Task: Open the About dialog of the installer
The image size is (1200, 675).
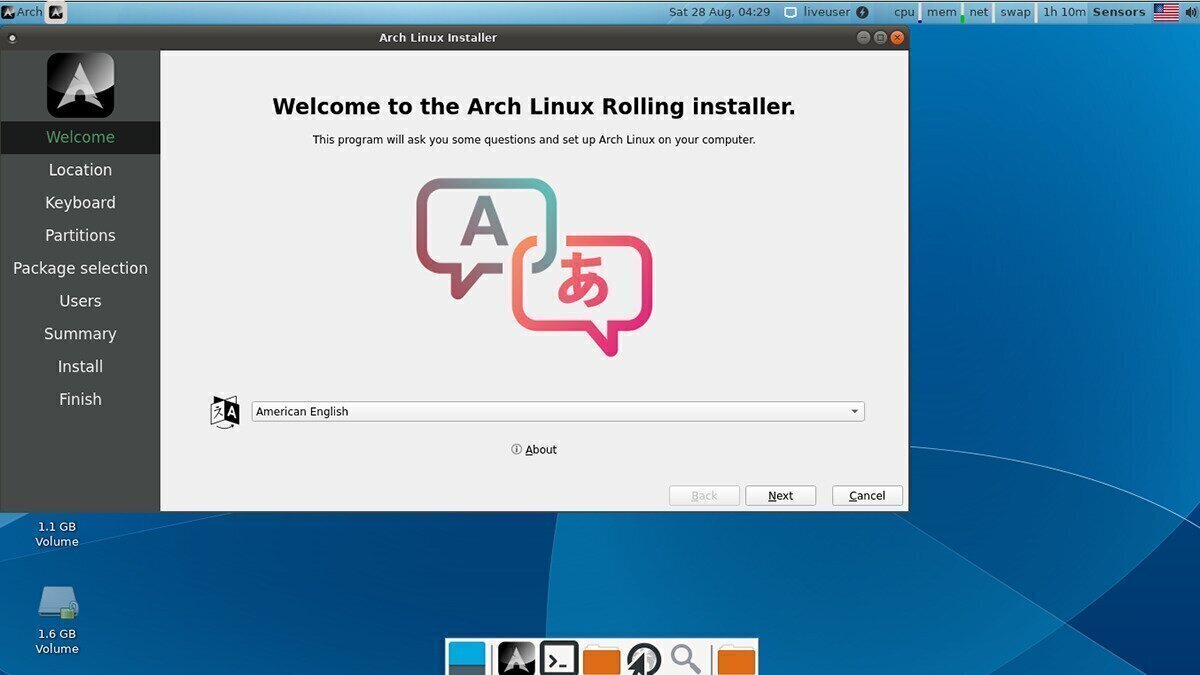Action: coord(535,449)
